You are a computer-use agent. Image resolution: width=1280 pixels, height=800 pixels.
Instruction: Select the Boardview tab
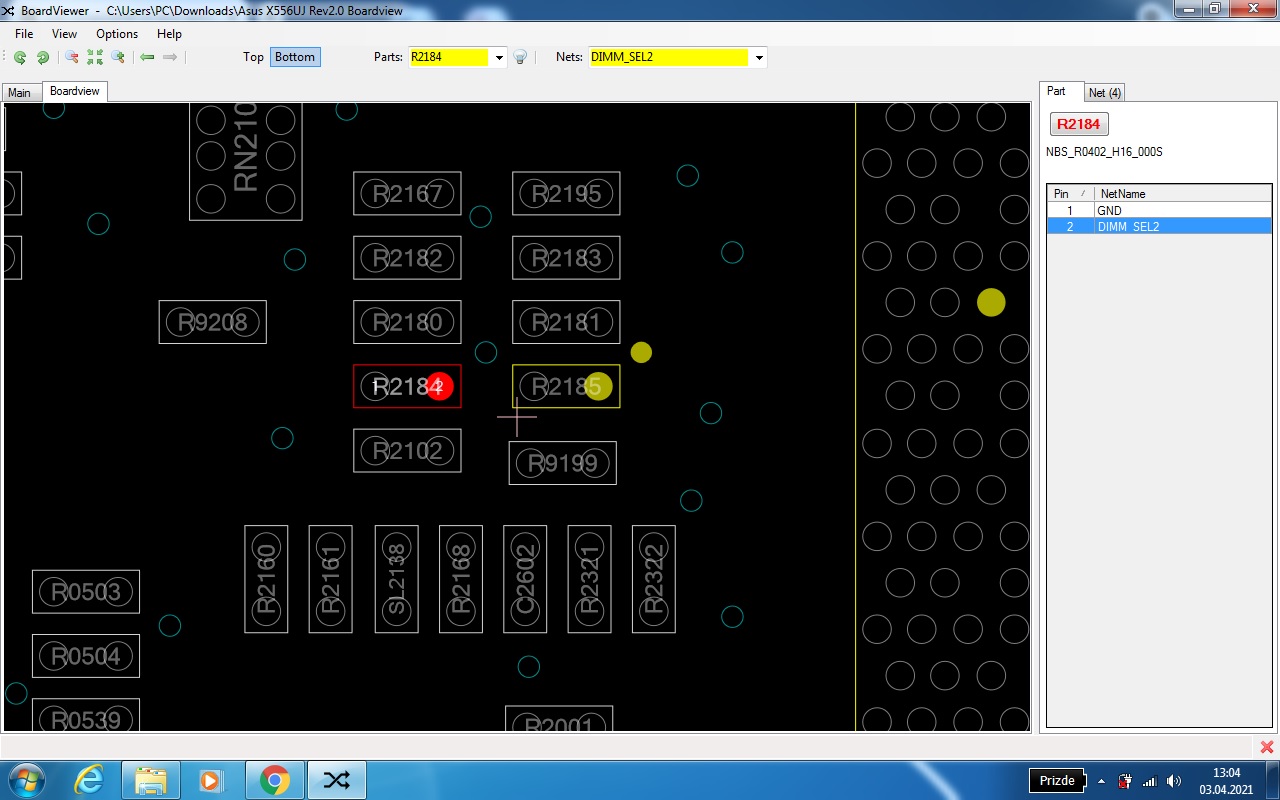(x=75, y=91)
